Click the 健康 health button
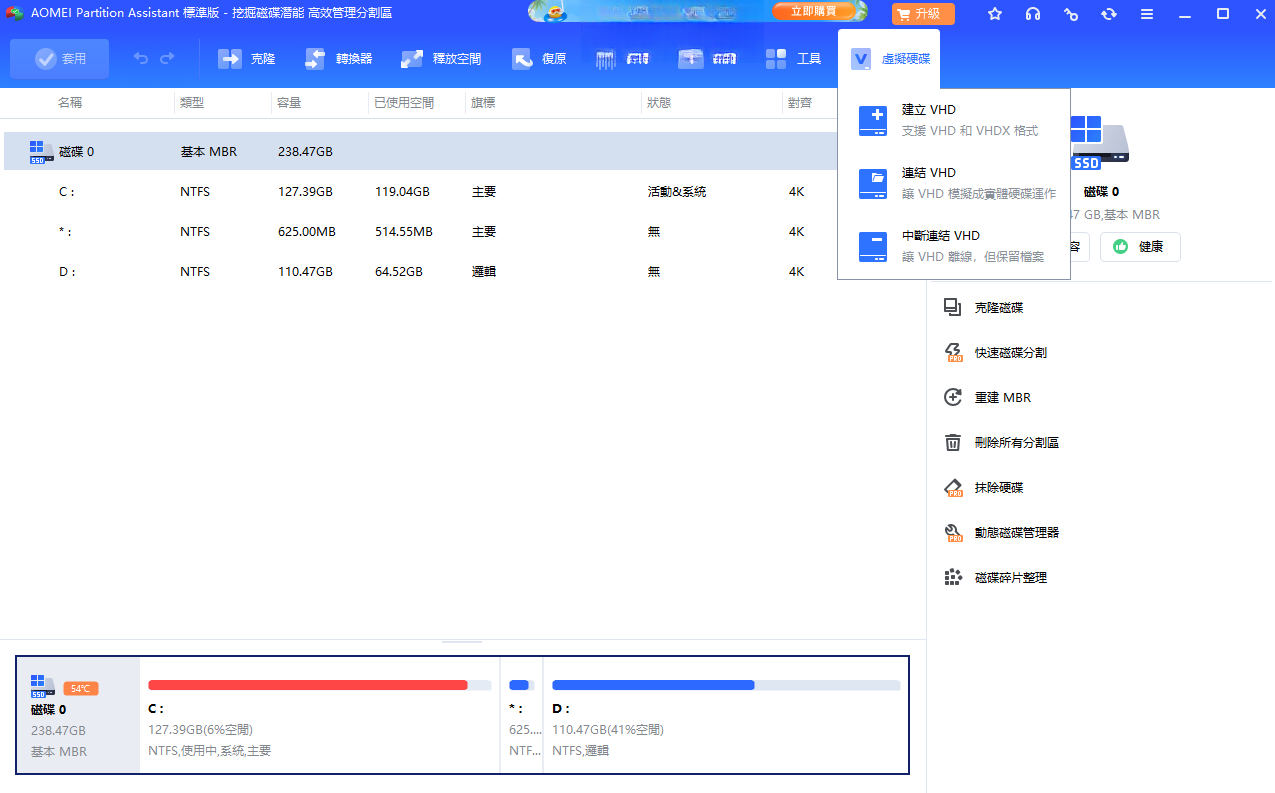Viewport: 1275px width, 793px height. 1140,247
